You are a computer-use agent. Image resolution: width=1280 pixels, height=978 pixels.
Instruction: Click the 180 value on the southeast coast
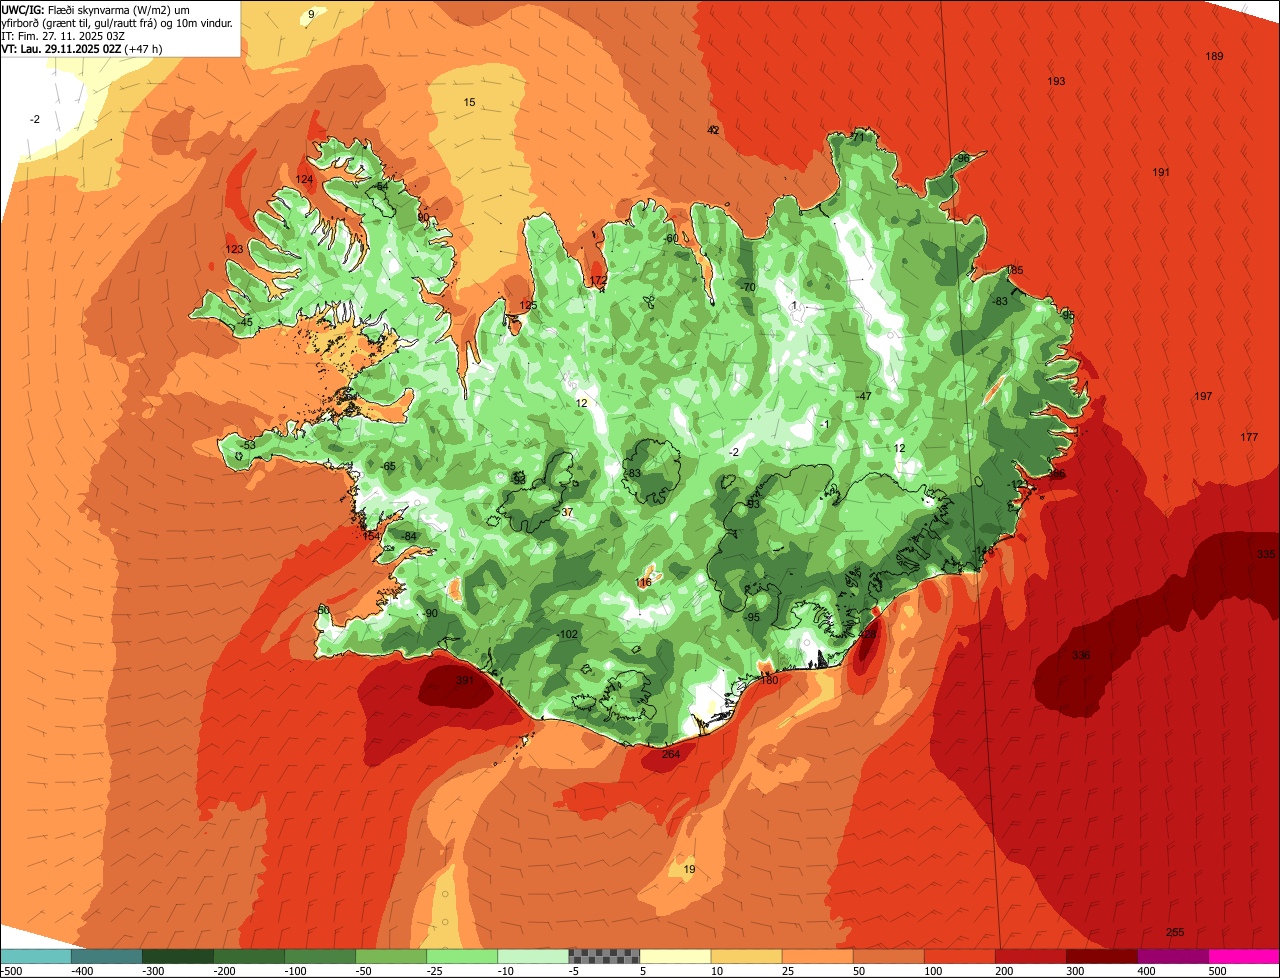tap(769, 680)
